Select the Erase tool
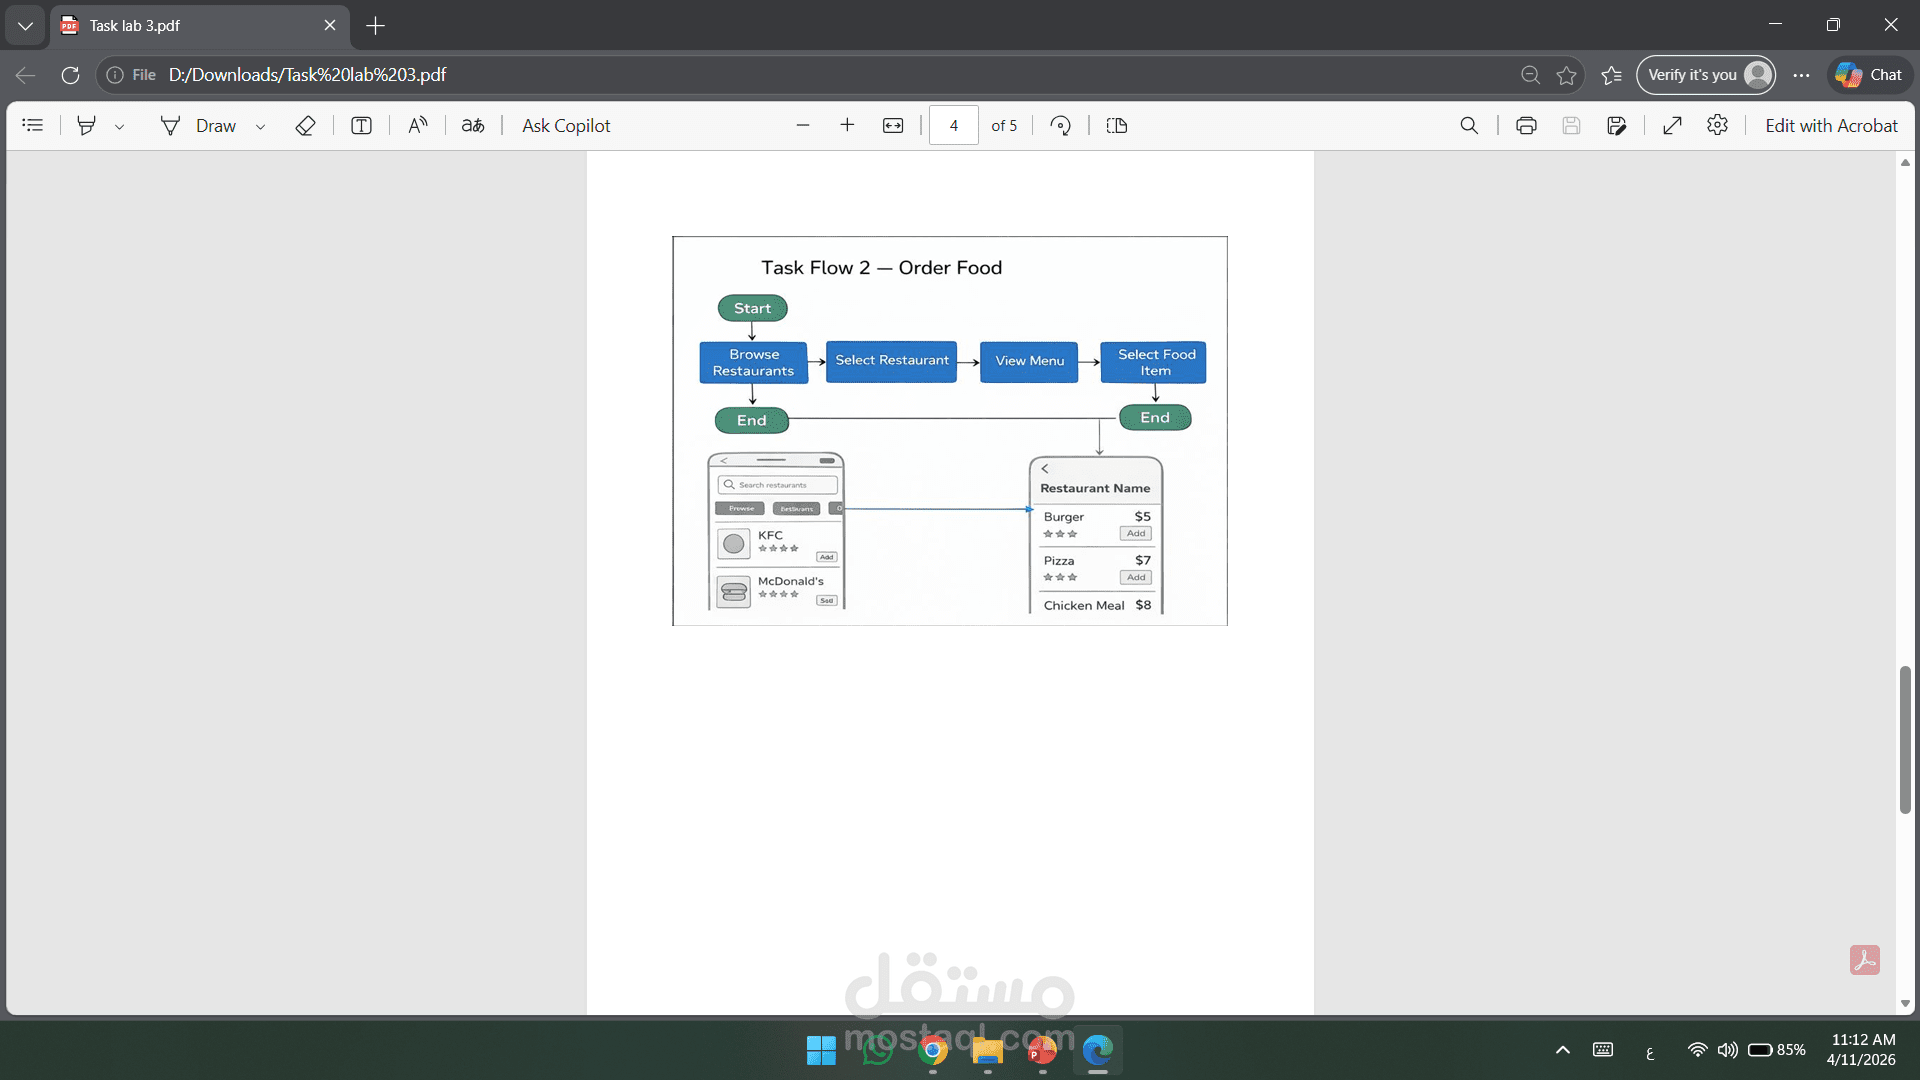 [x=306, y=125]
